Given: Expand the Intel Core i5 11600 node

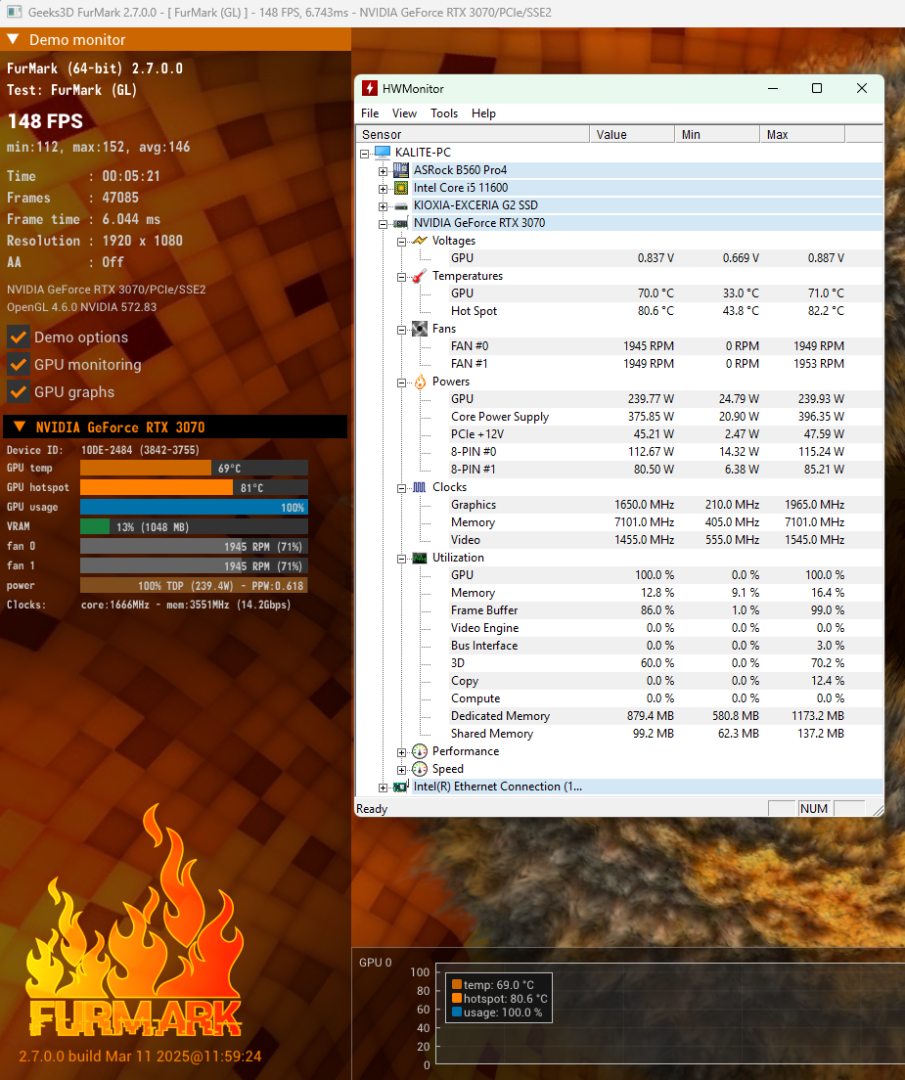Looking at the screenshot, I should tap(383, 189).
